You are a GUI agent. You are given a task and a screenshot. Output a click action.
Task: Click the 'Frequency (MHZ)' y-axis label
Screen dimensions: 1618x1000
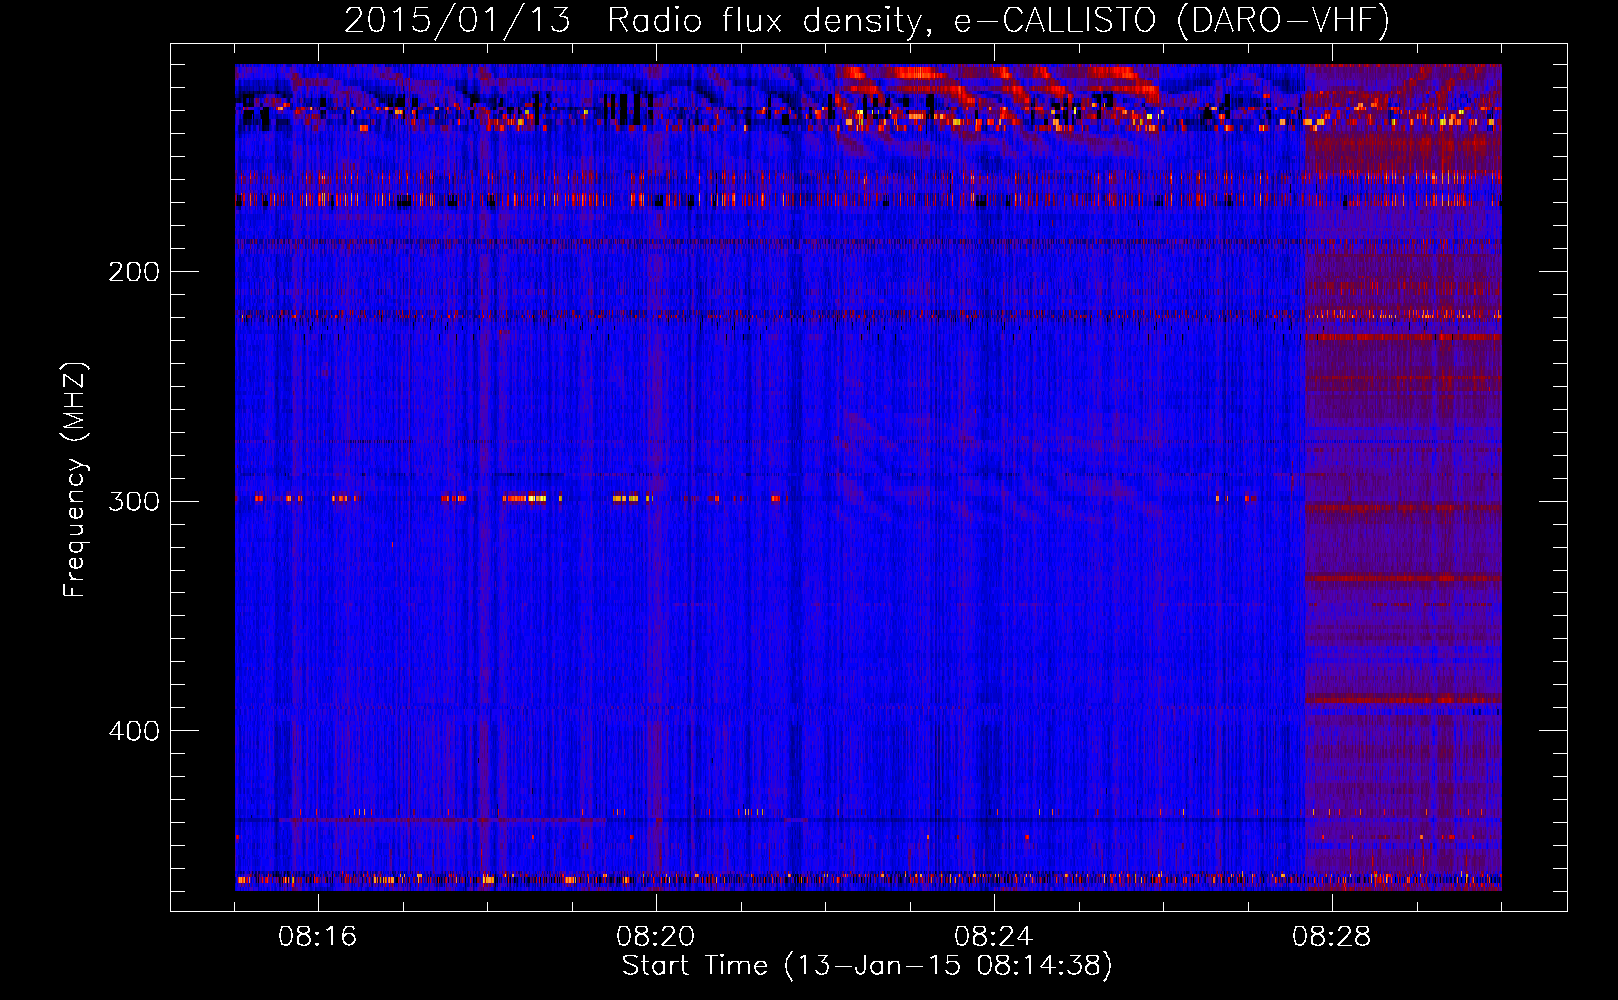click(75, 480)
